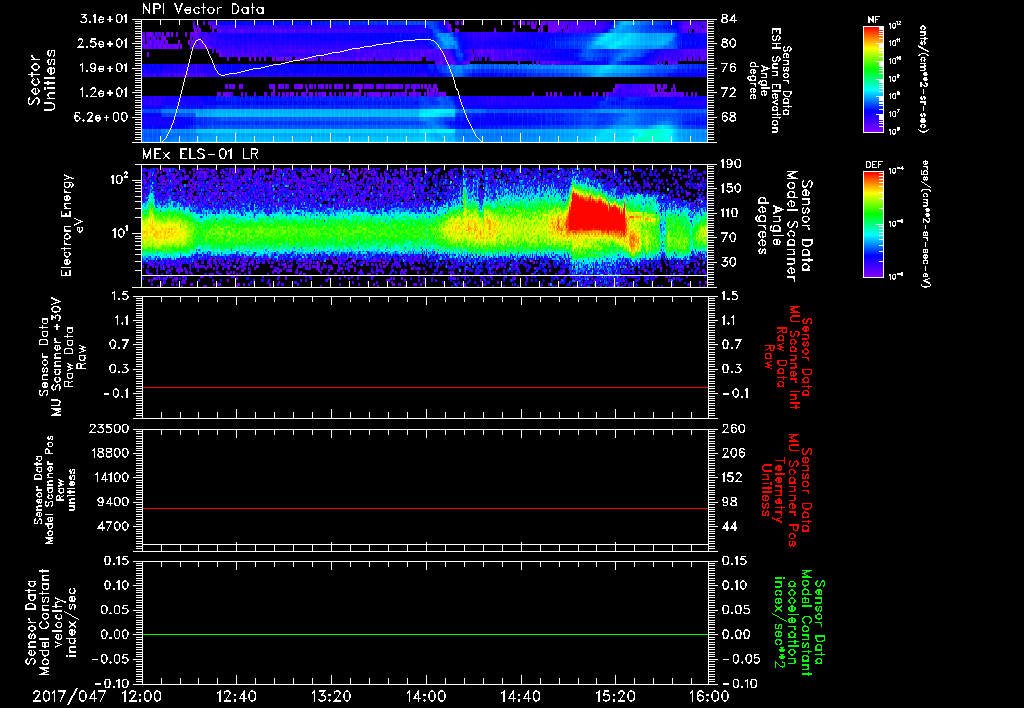The image size is (1024, 708).
Task: Click the "2017/047" date label
Action: pos(69,697)
